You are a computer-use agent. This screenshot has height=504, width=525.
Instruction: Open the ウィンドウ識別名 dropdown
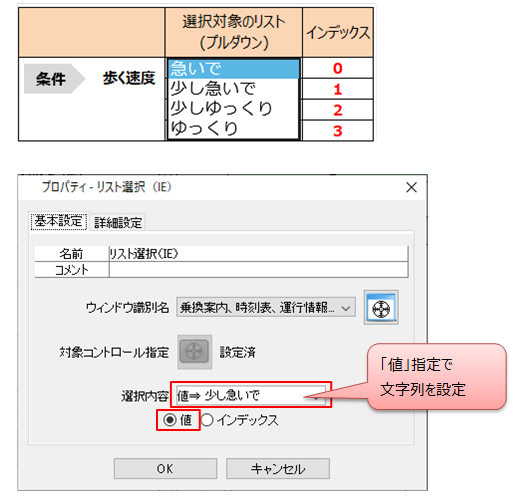pos(266,307)
